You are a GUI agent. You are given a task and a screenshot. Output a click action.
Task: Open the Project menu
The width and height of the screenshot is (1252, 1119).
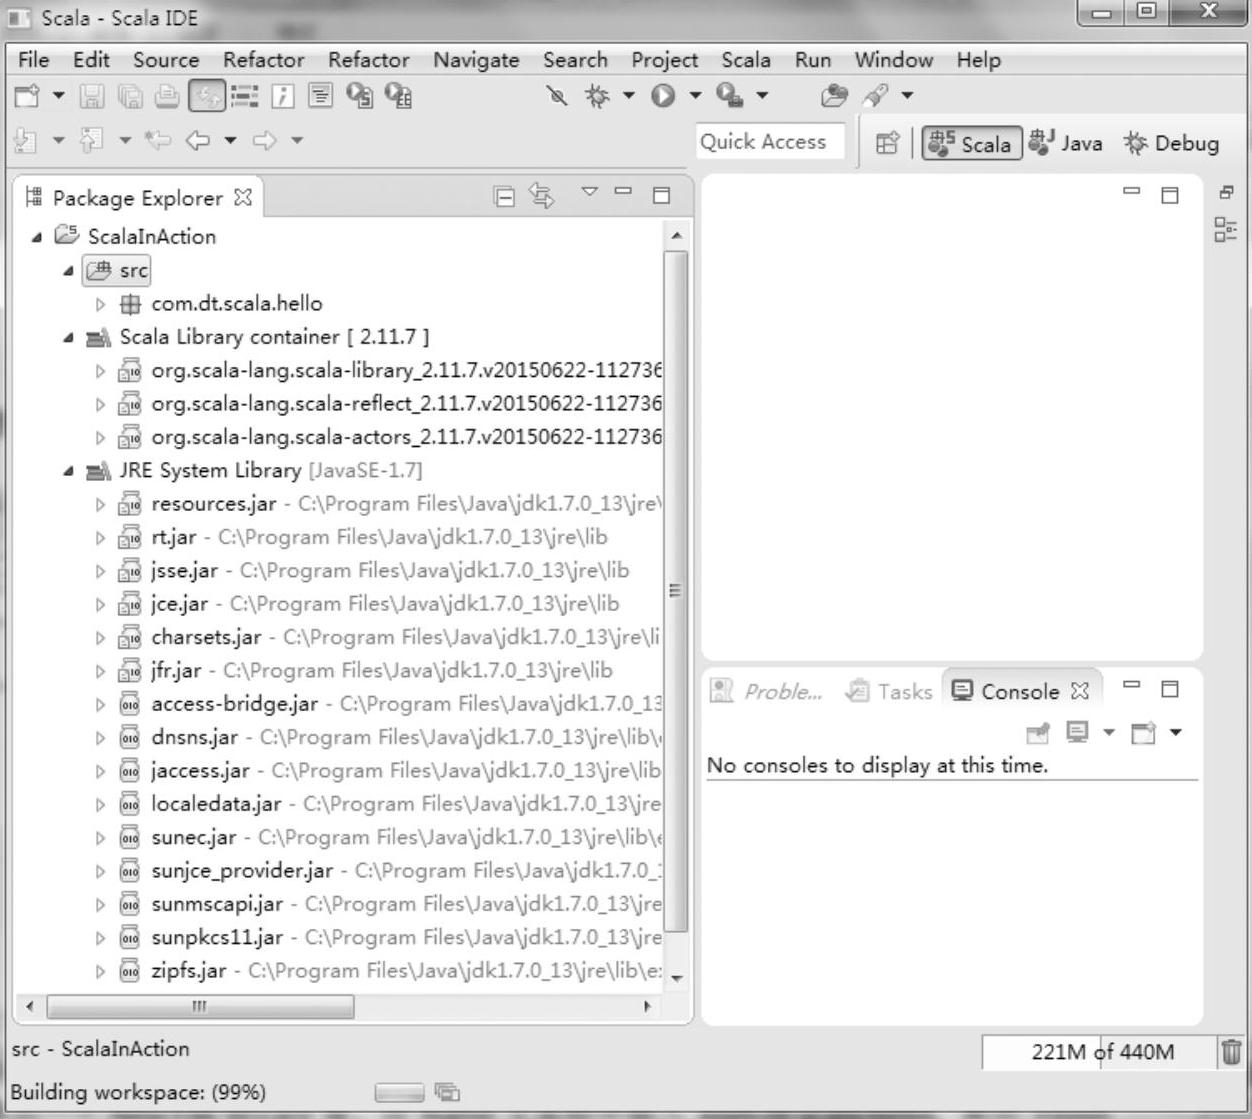pyautogui.click(x=664, y=60)
